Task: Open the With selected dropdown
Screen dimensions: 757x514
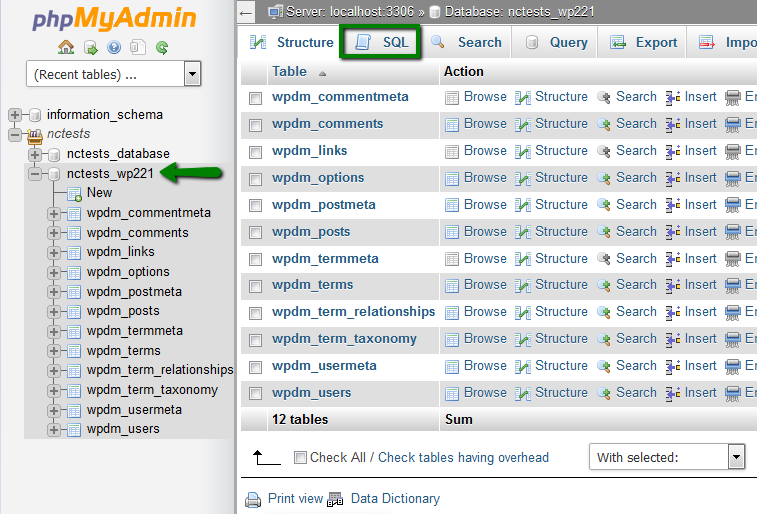Action: [x=667, y=457]
